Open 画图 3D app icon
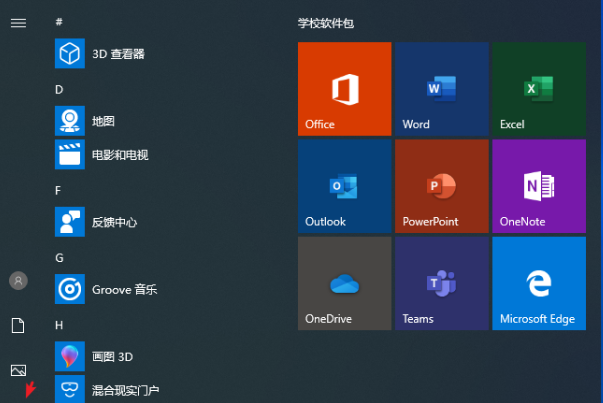 point(70,356)
